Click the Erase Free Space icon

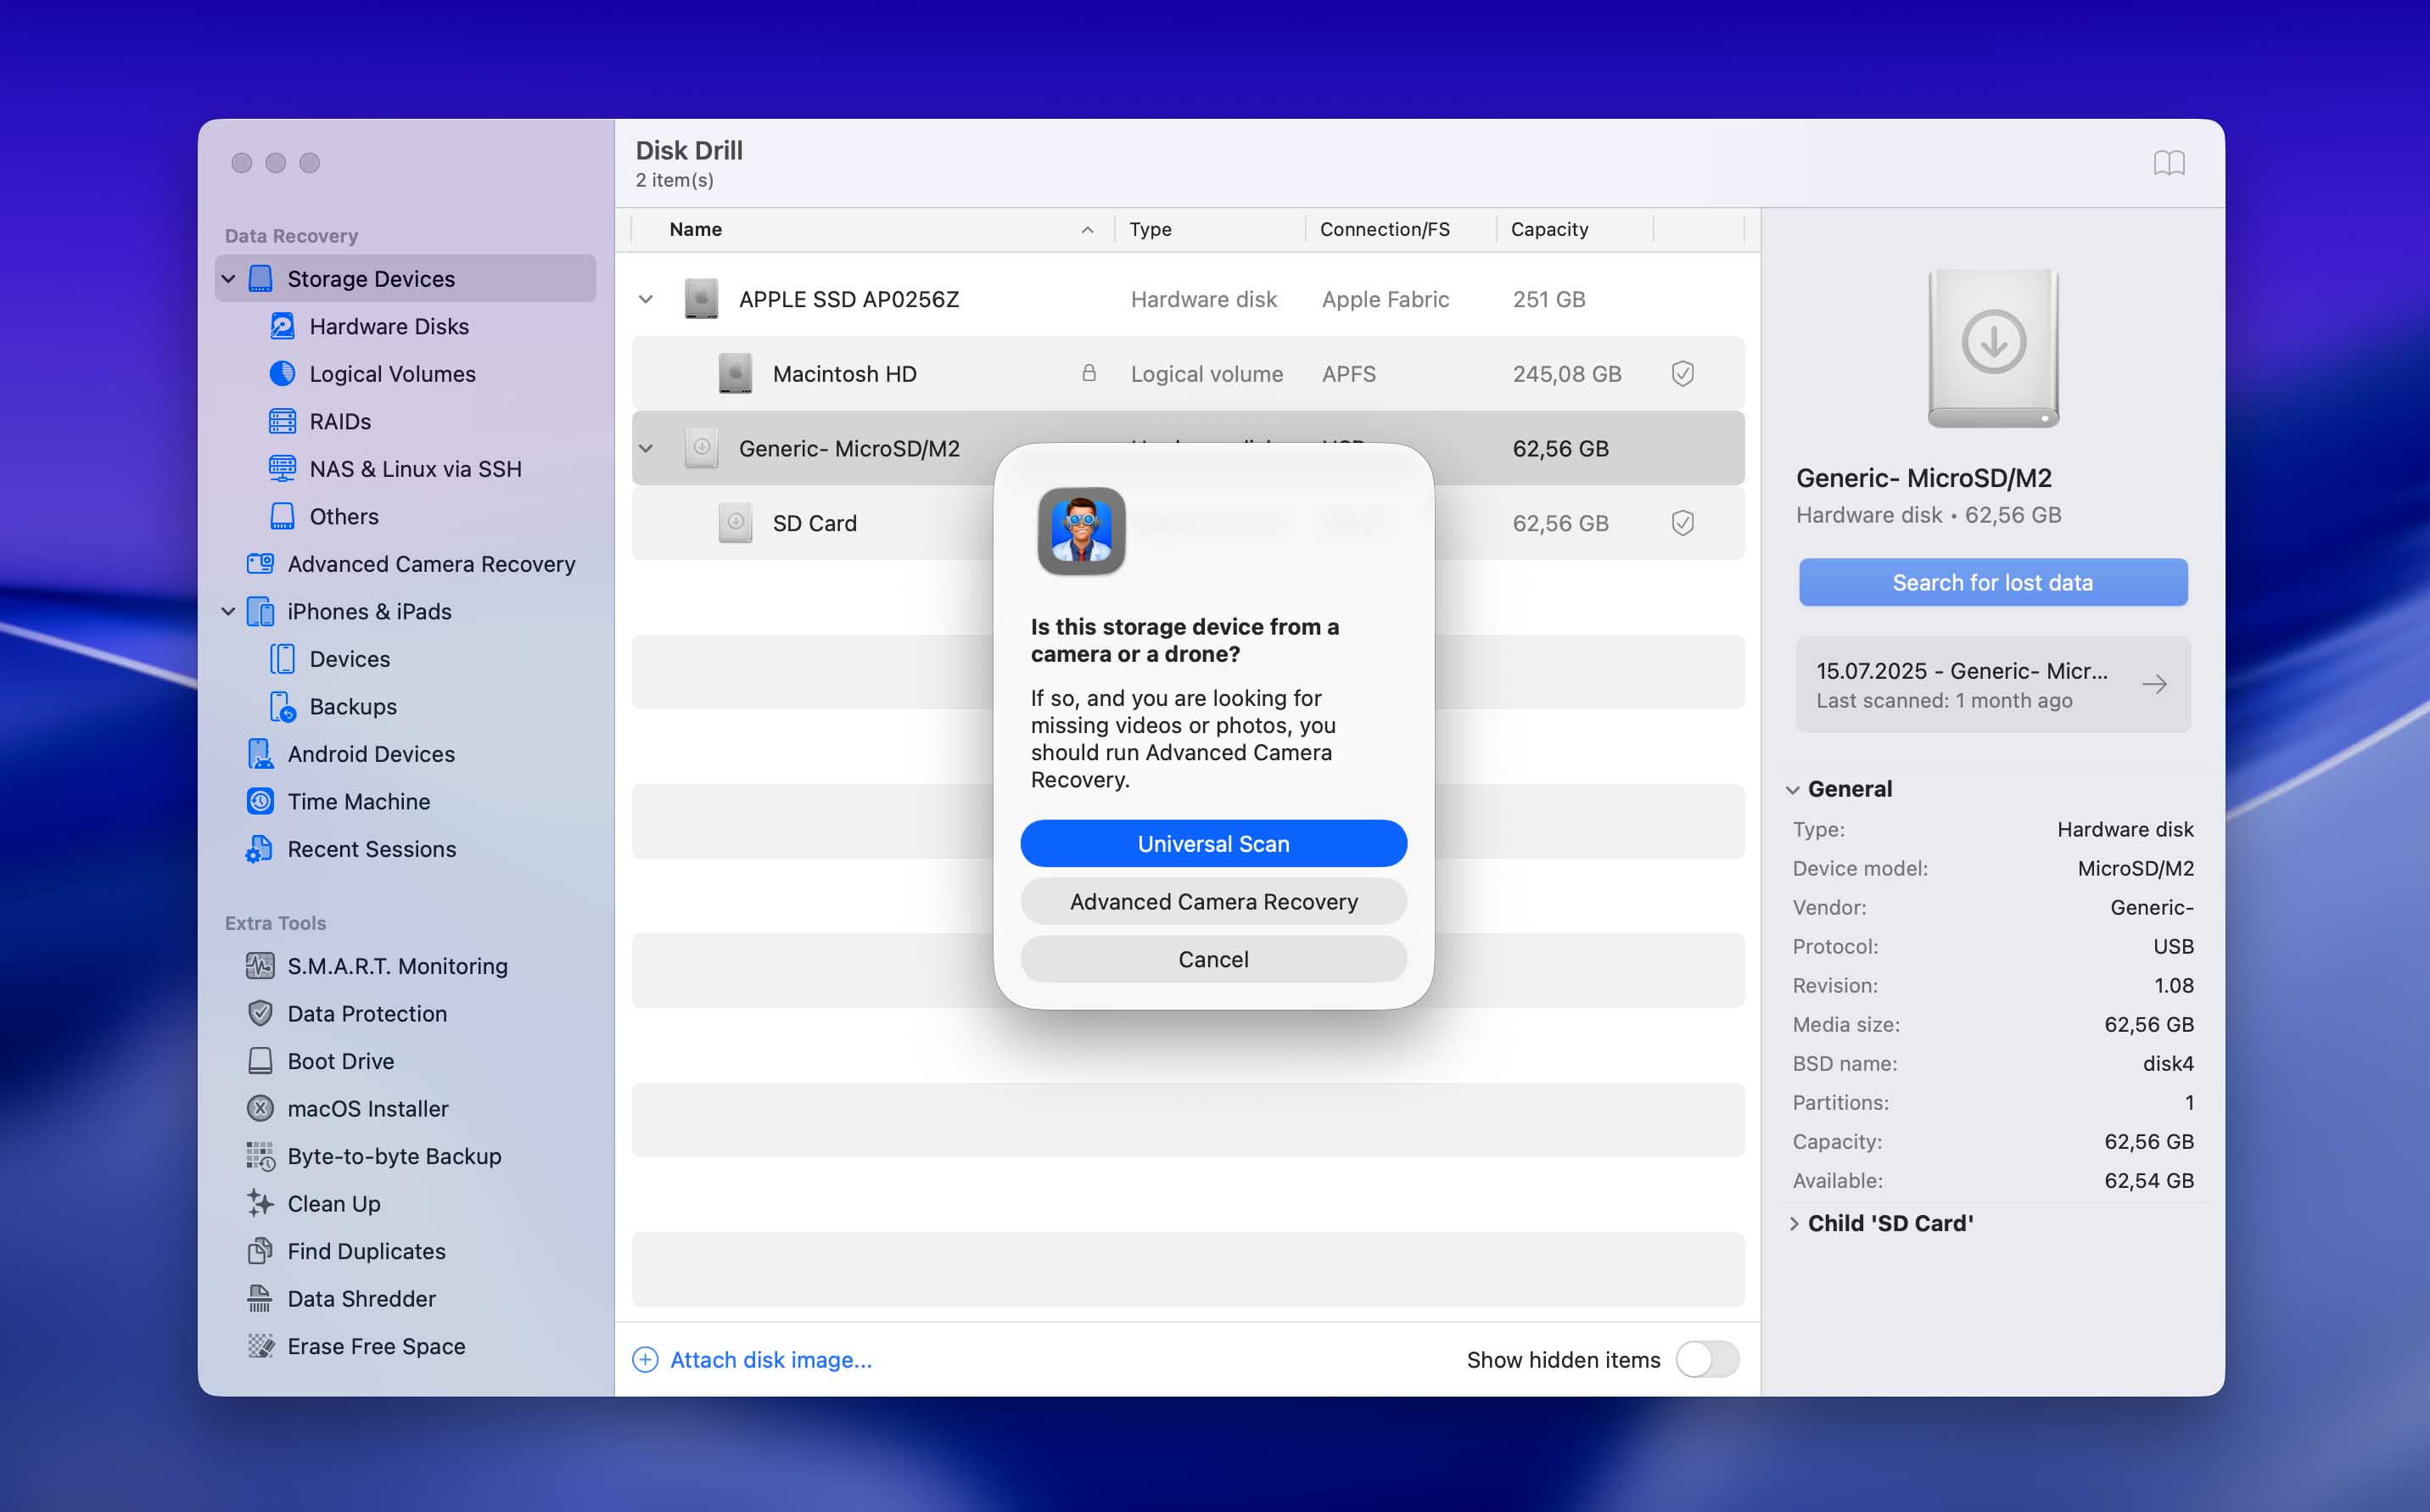(260, 1345)
